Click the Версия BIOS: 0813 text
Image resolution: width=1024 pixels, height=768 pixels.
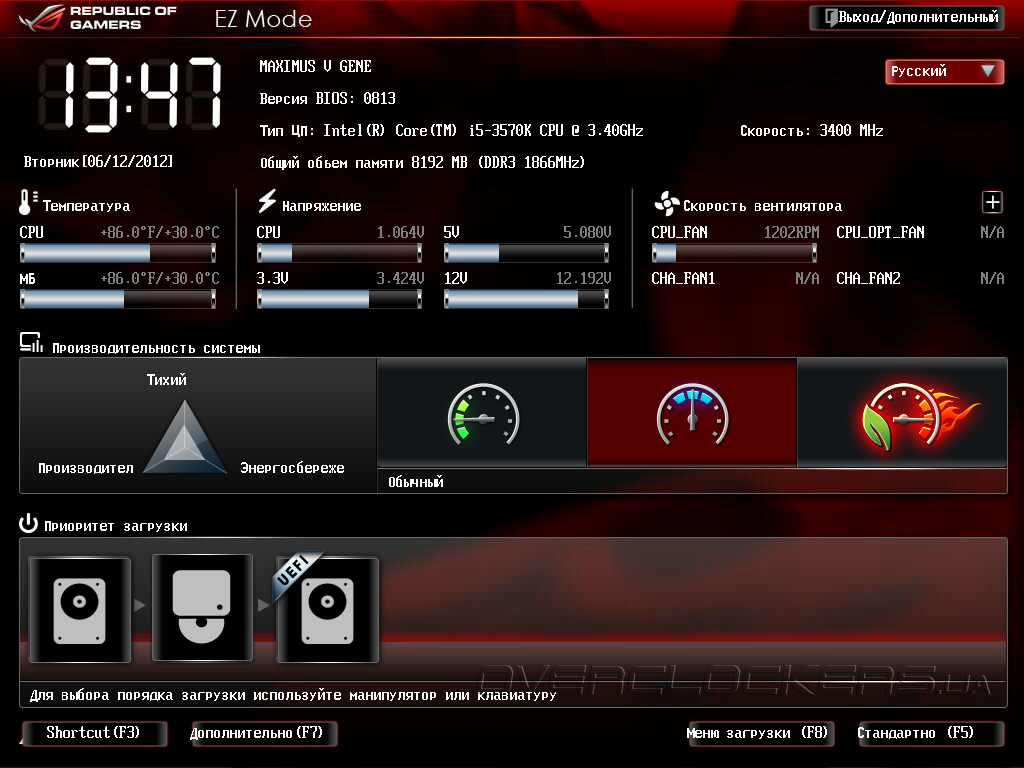click(328, 99)
